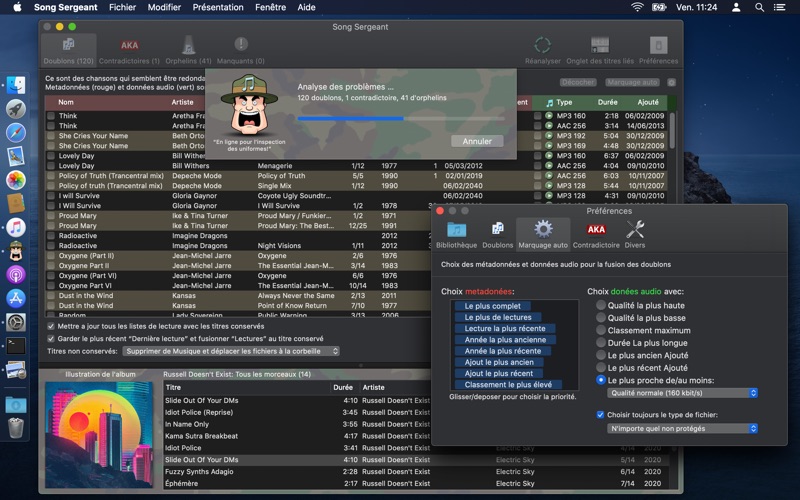Open Music app from the dock
The height and width of the screenshot is (500, 800).
(16, 227)
